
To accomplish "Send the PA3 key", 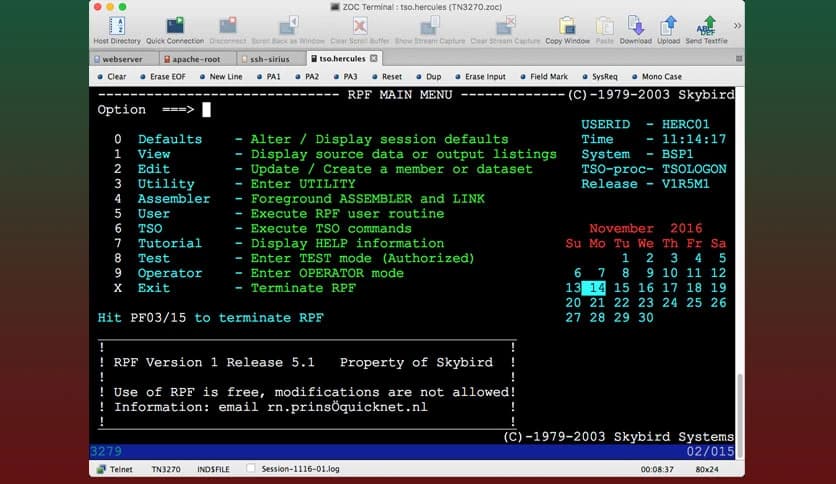I will click(345, 77).
